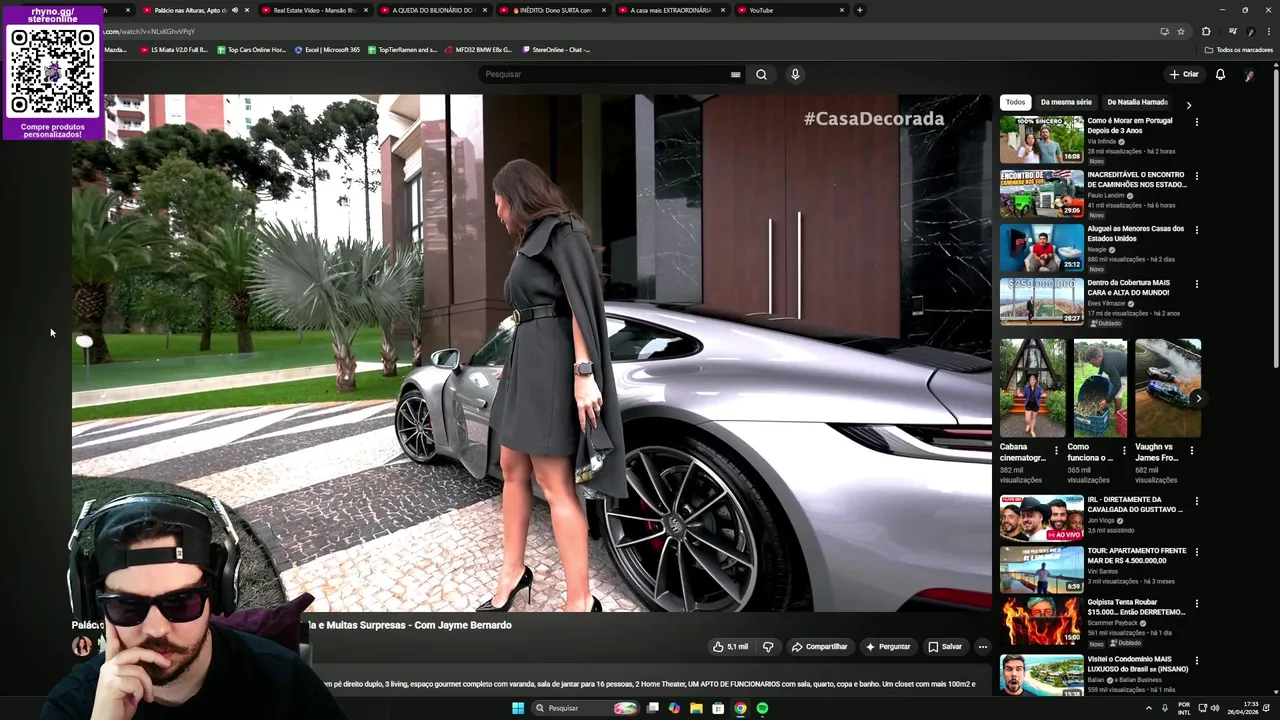Open the live IRL Cavalgada do Gusttavo video
Screen dimensions: 1280x720
click(1041, 518)
